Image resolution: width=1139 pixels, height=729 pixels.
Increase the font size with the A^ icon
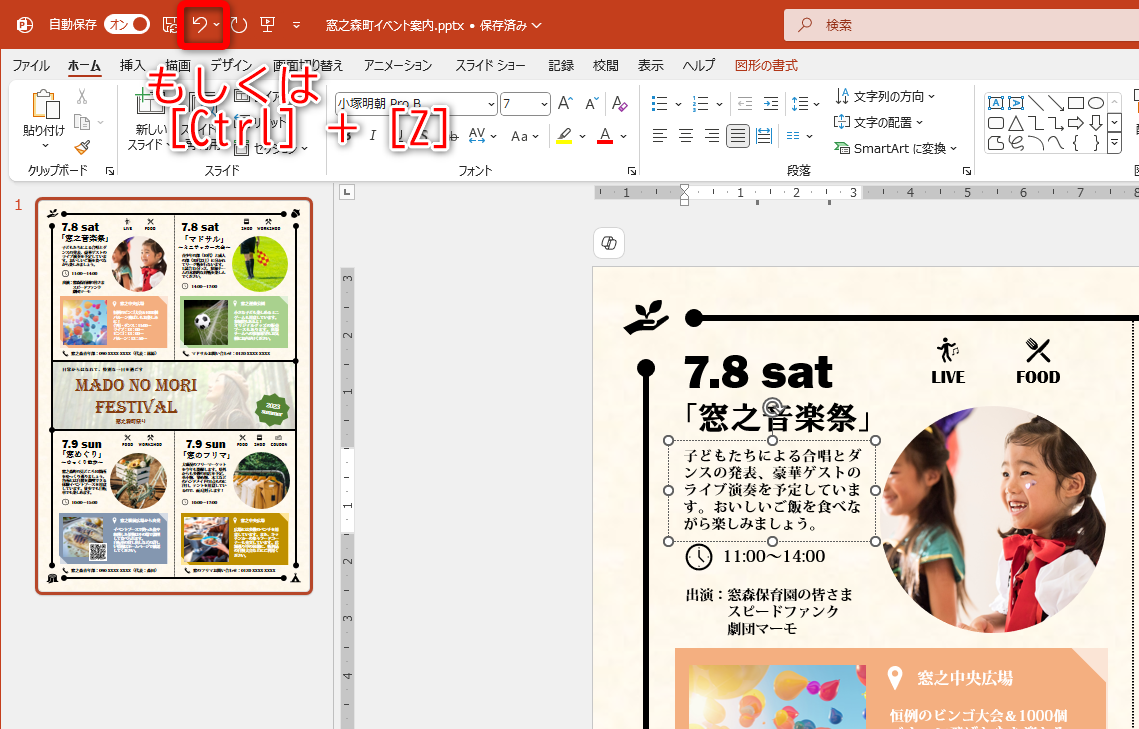click(x=566, y=103)
